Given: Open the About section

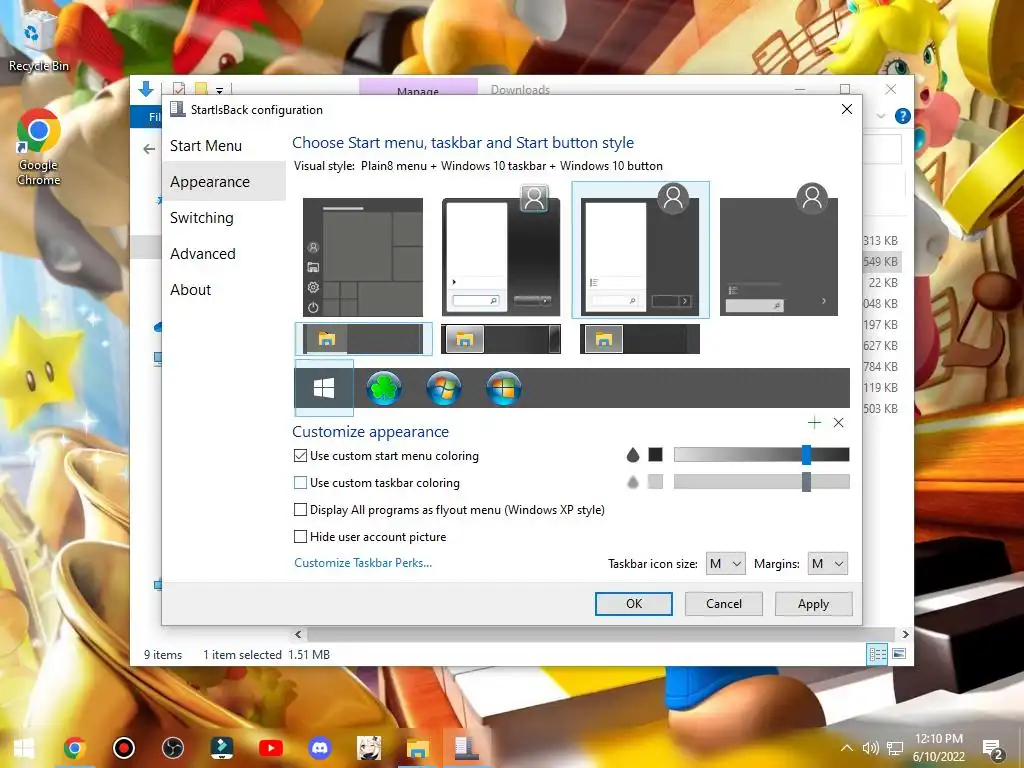Looking at the screenshot, I should pos(190,289).
